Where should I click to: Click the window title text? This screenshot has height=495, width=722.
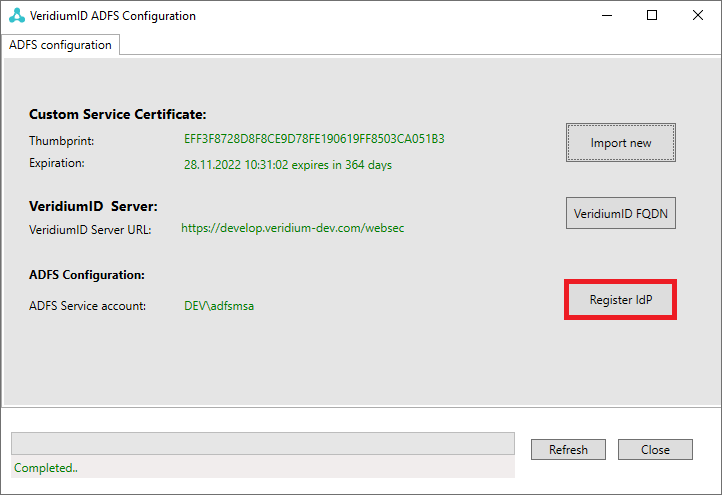[113, 16]
